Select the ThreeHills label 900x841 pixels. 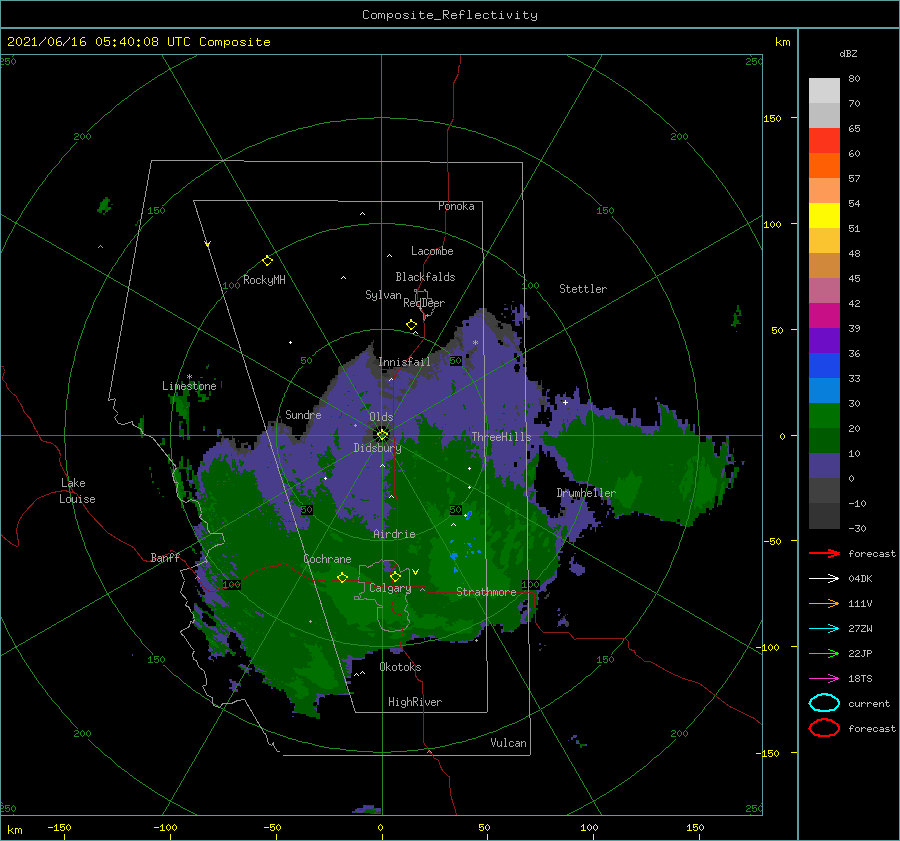coord(501,437)
